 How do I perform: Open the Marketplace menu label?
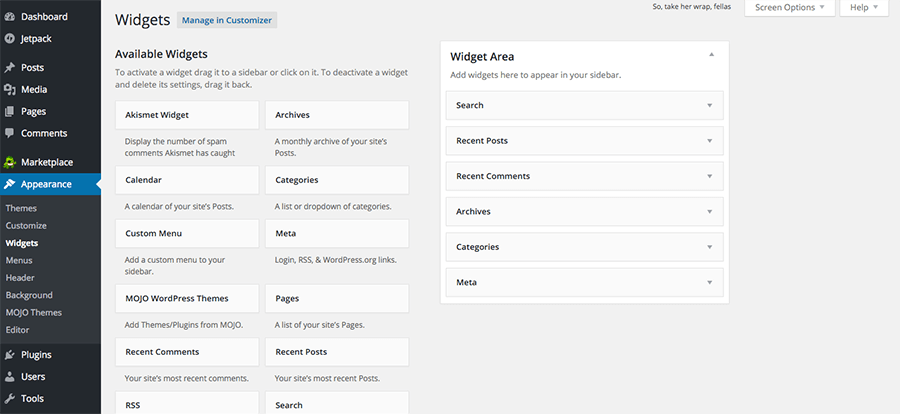(x=47, y=162)
